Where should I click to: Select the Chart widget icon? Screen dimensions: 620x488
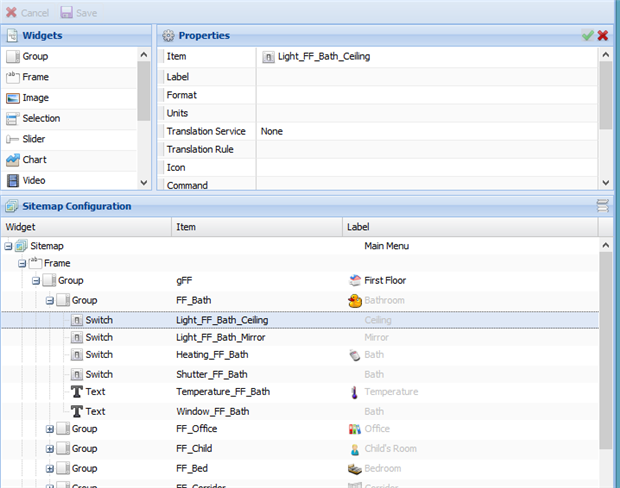click(13, 160)
